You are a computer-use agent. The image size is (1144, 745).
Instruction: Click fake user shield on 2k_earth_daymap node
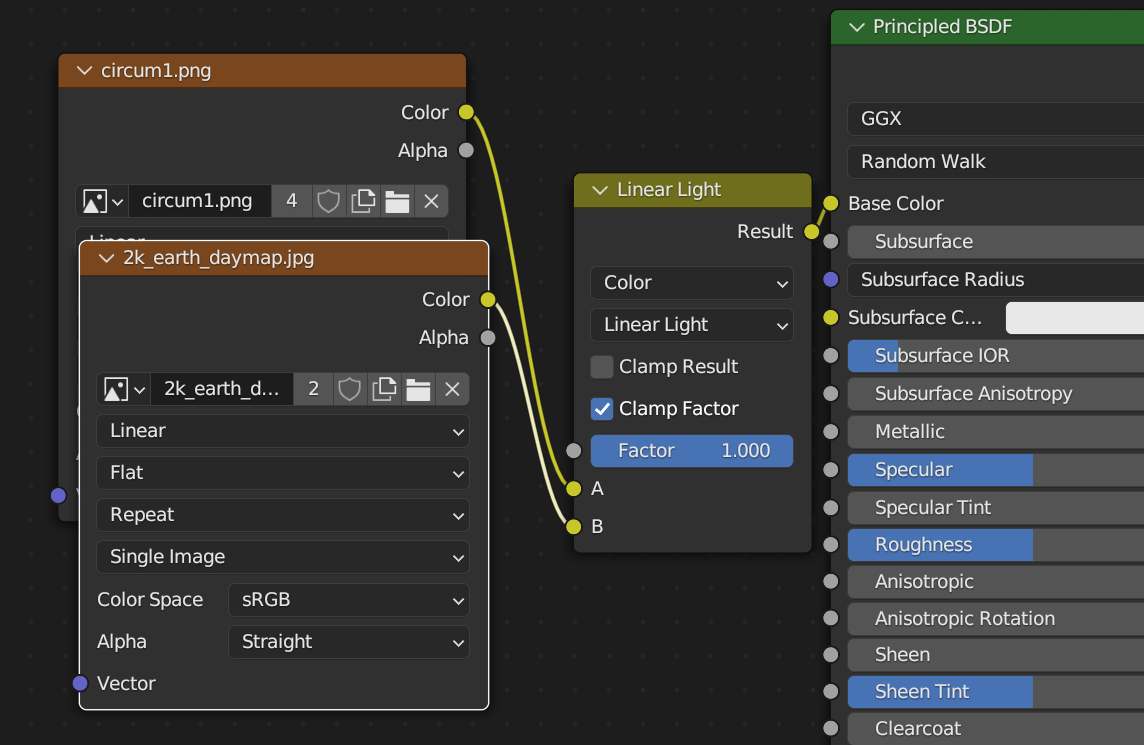[x=349, y=389]
